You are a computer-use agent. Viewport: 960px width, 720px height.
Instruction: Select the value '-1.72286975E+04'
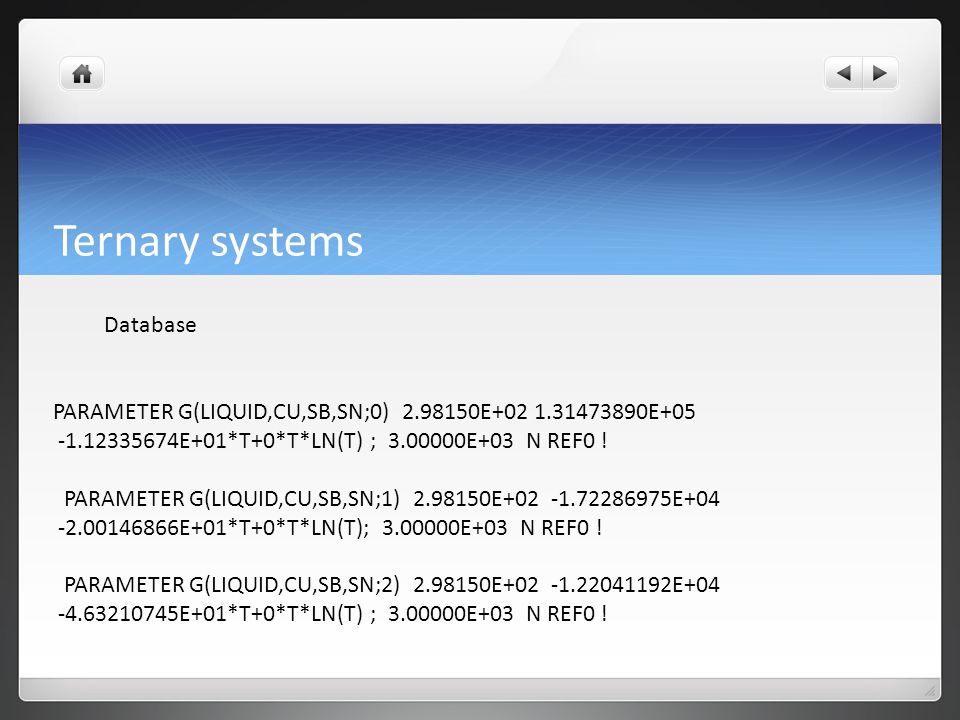pyautogui.click(x=635, y=499)
